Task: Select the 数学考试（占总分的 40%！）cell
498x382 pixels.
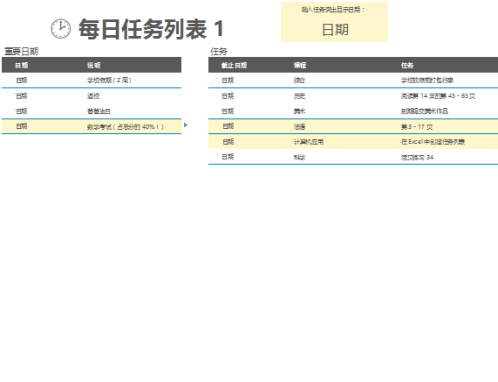Action: coord(126,127)
